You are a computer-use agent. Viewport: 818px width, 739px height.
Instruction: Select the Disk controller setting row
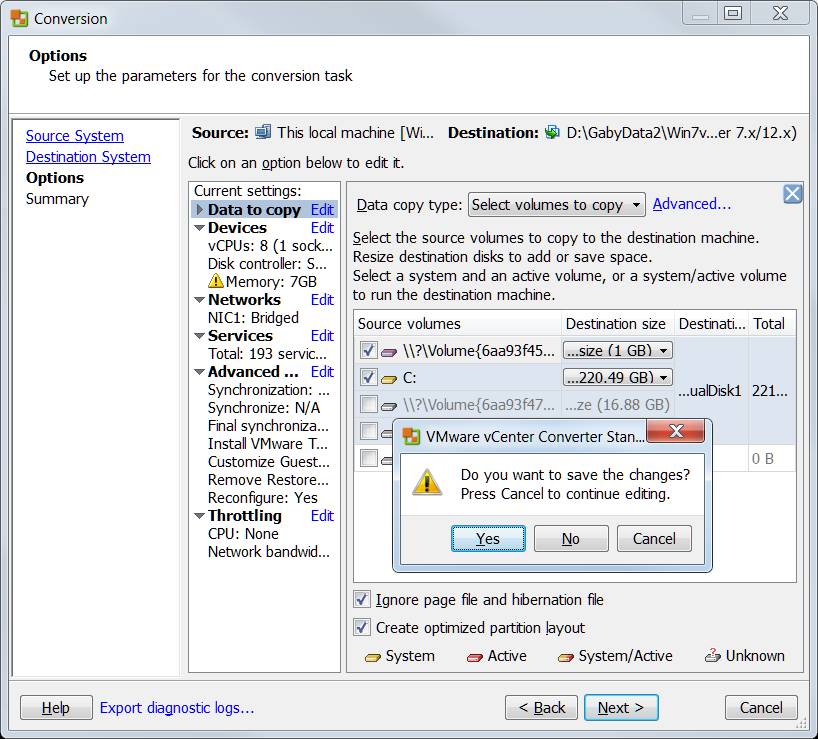[267, 264]
